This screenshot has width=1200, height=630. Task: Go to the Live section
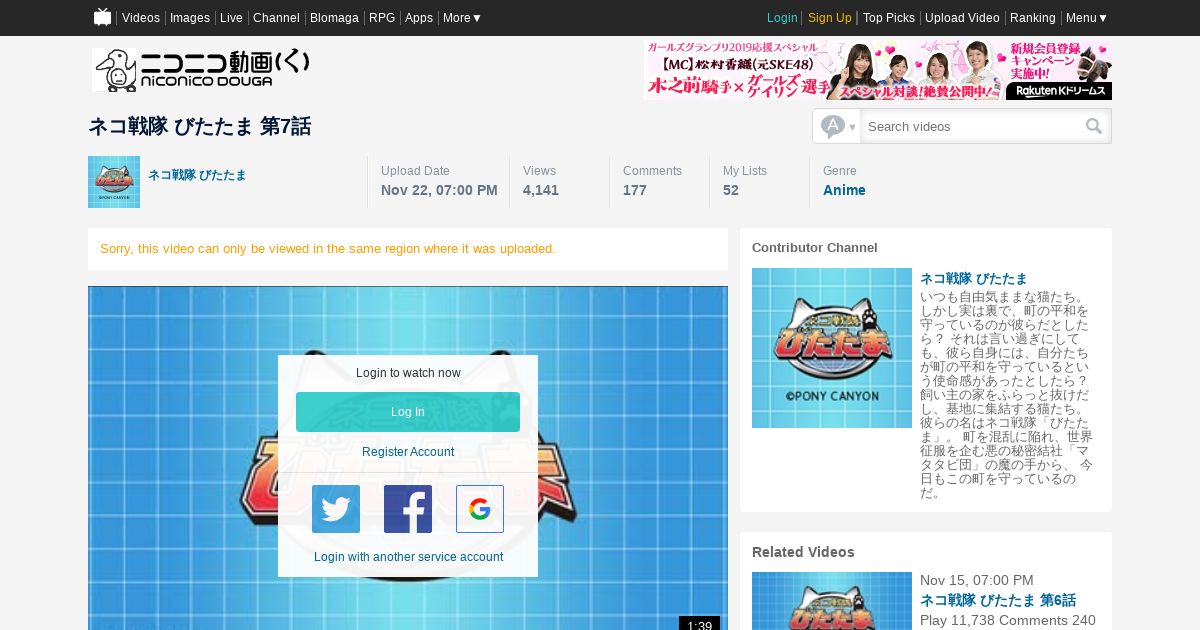[231, 18]
